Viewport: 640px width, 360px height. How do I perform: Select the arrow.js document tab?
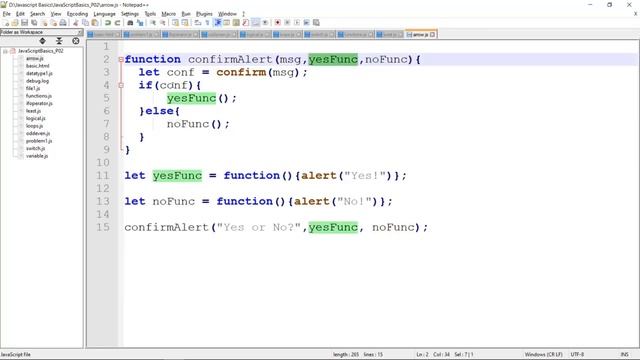point(421,35)
